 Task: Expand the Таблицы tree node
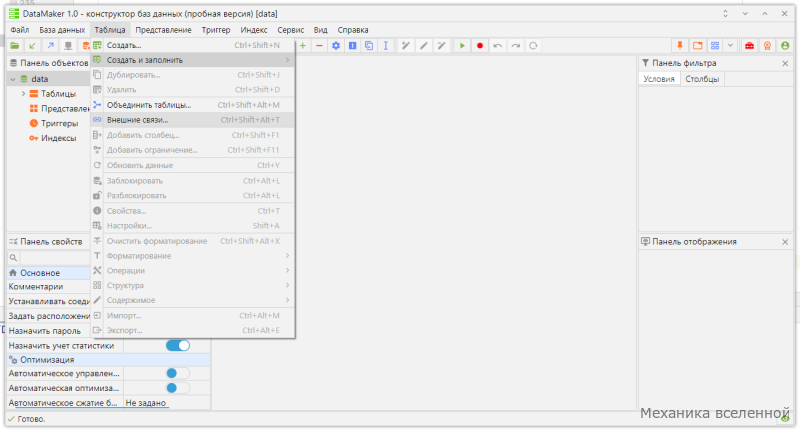23,94
